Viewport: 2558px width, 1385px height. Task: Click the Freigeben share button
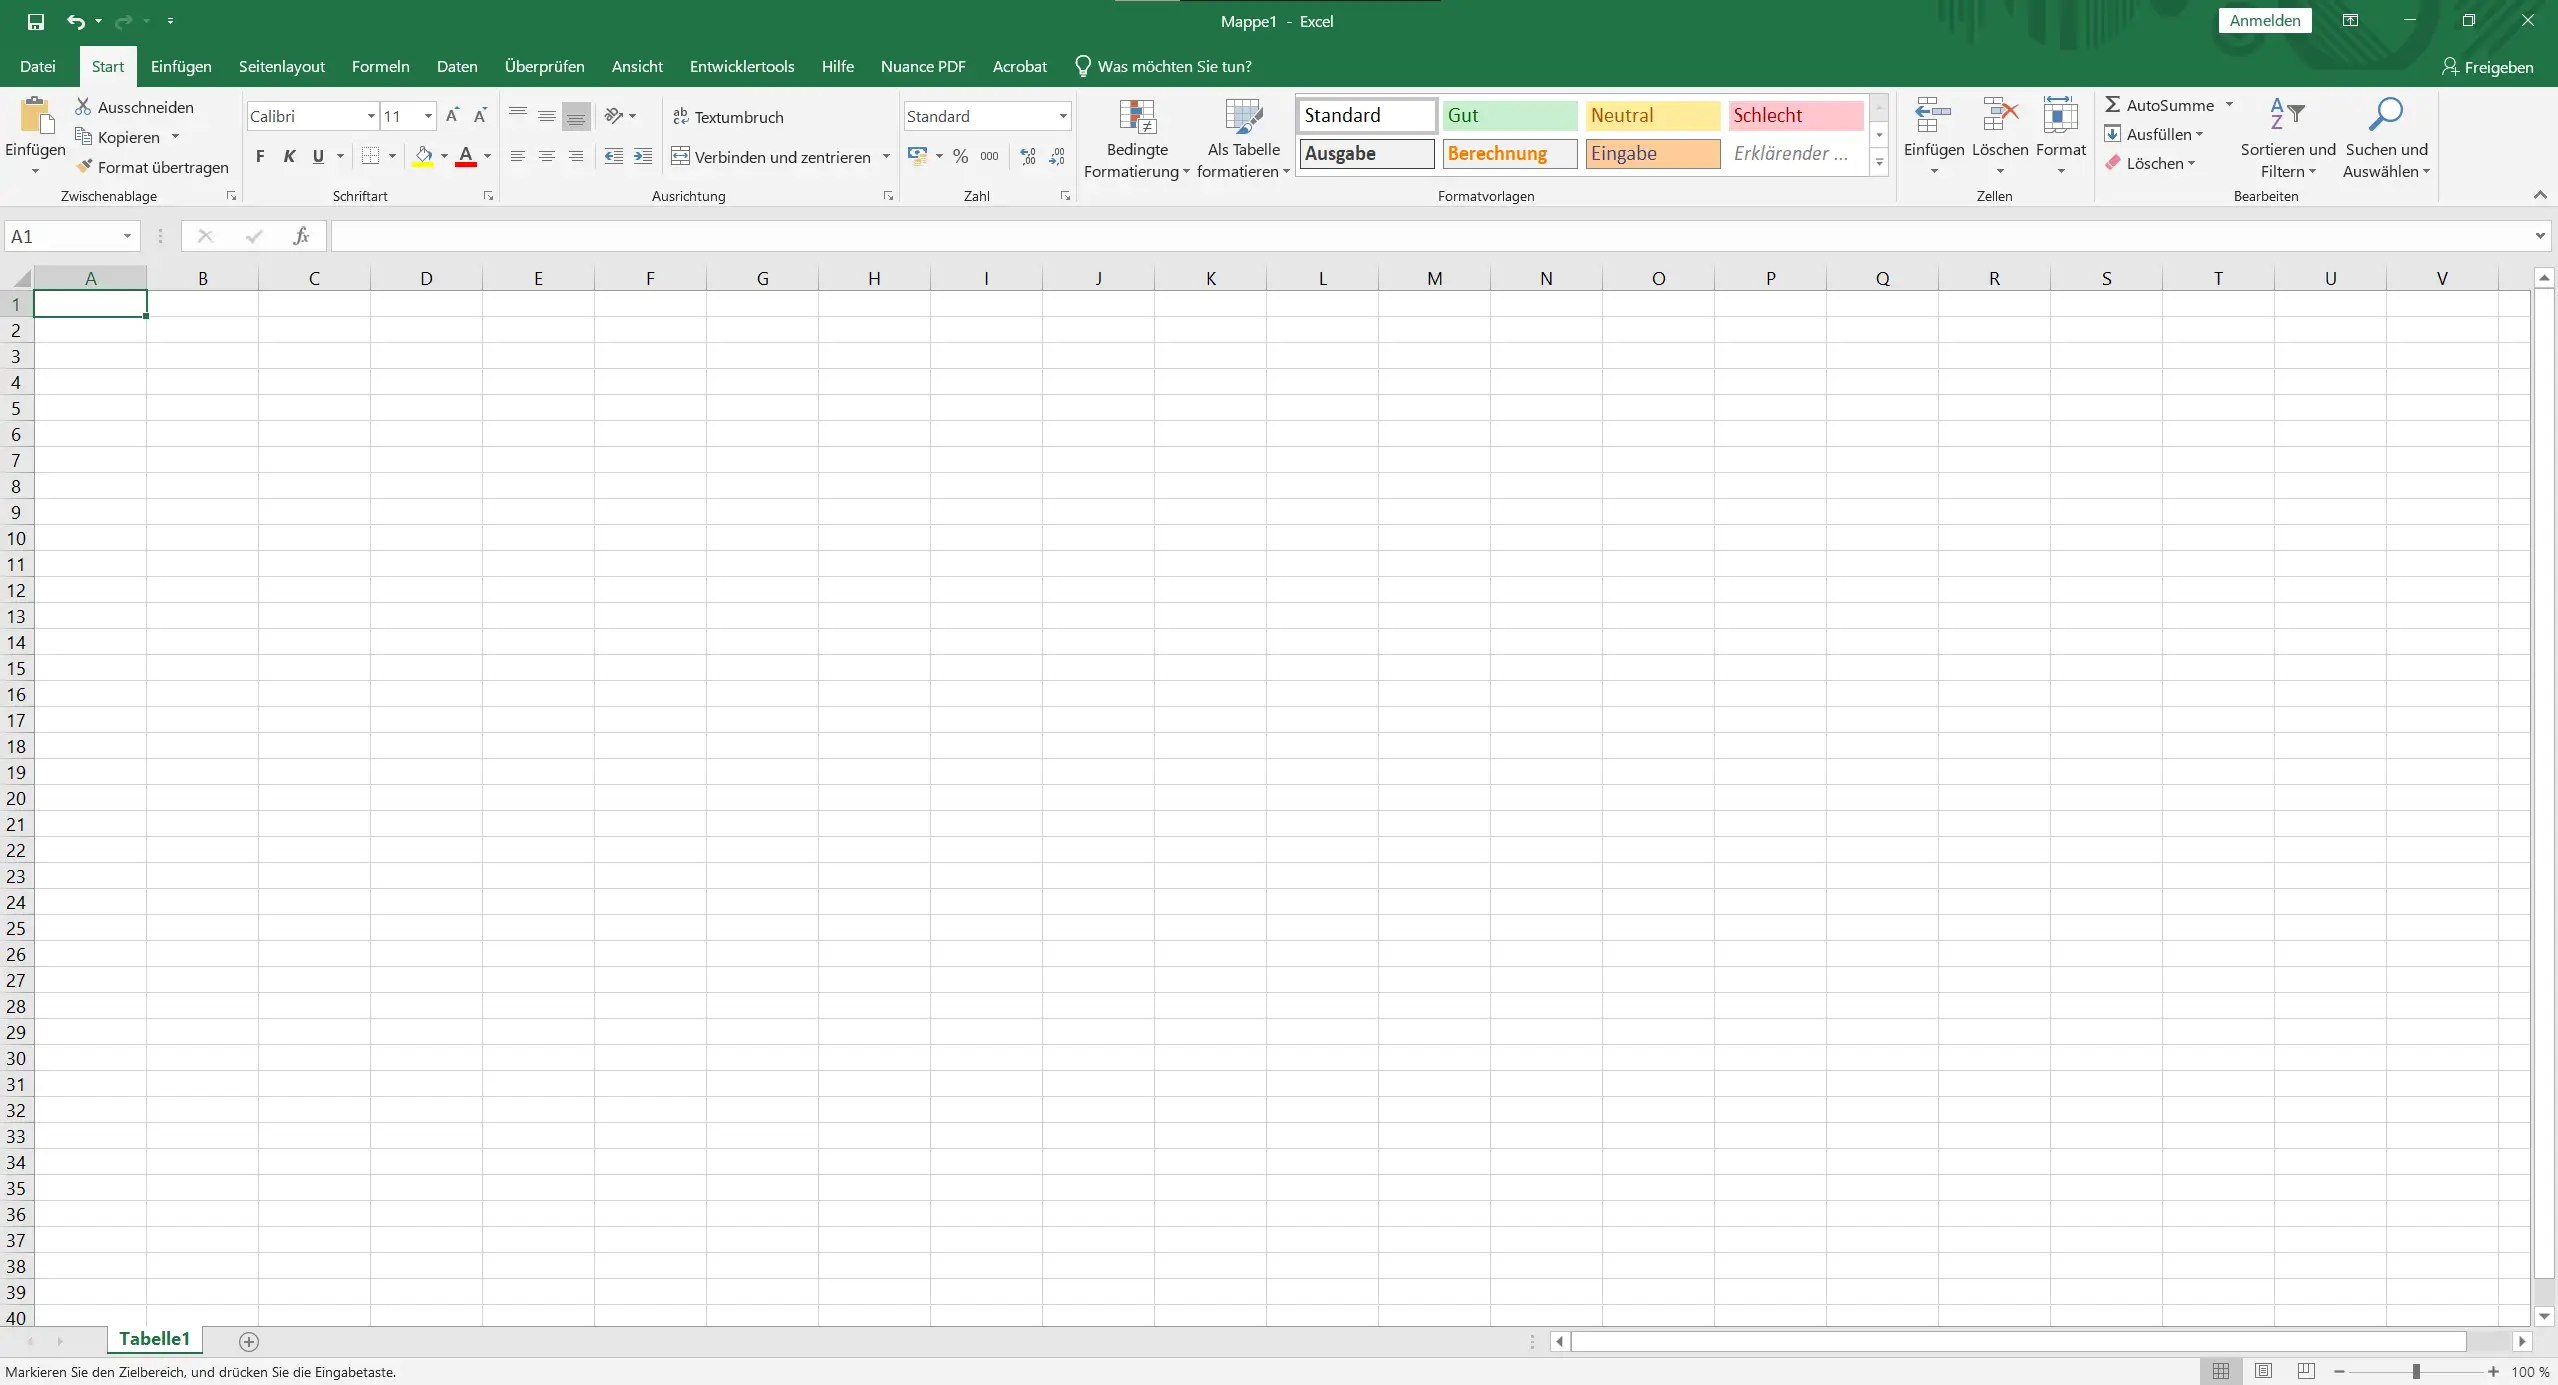[x=2487, y=67]
